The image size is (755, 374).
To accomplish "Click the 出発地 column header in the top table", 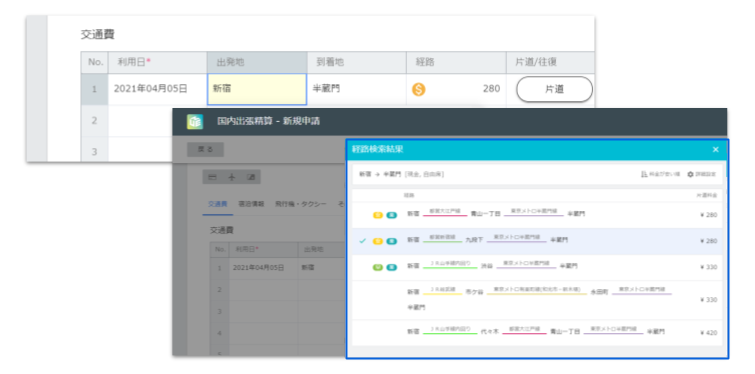I will click(257, 63).
